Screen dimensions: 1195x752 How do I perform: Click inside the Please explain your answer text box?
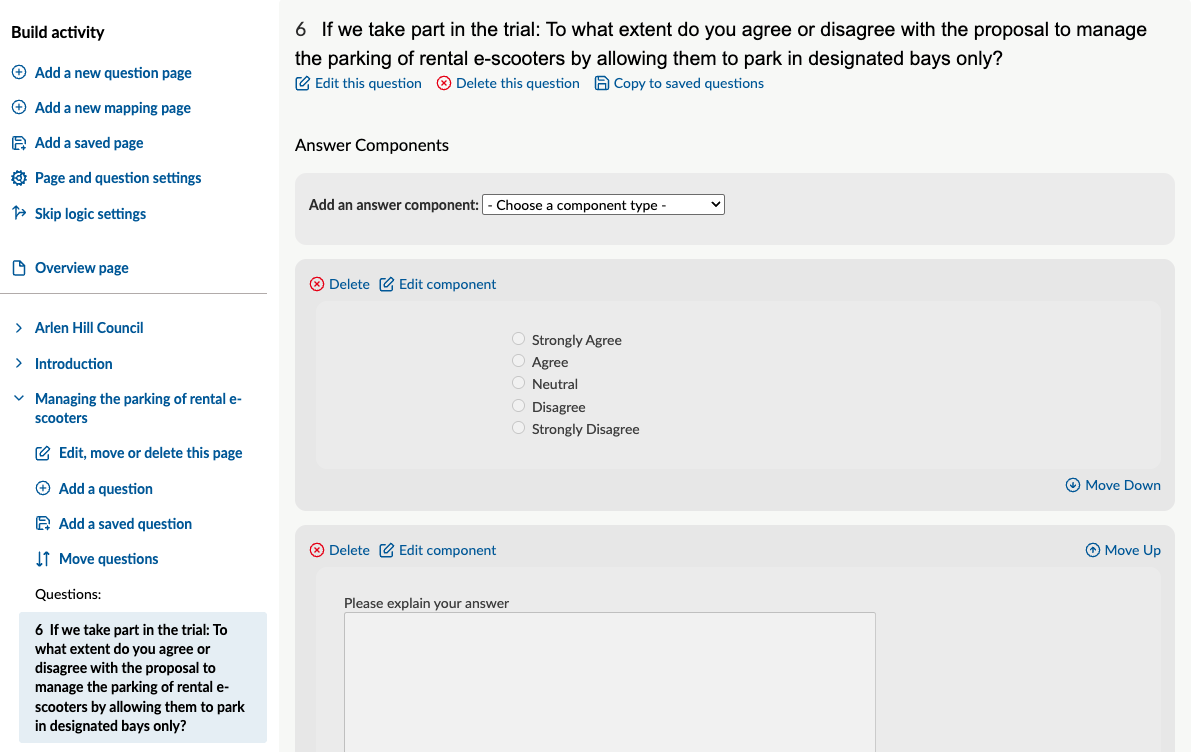pos(610,682)
